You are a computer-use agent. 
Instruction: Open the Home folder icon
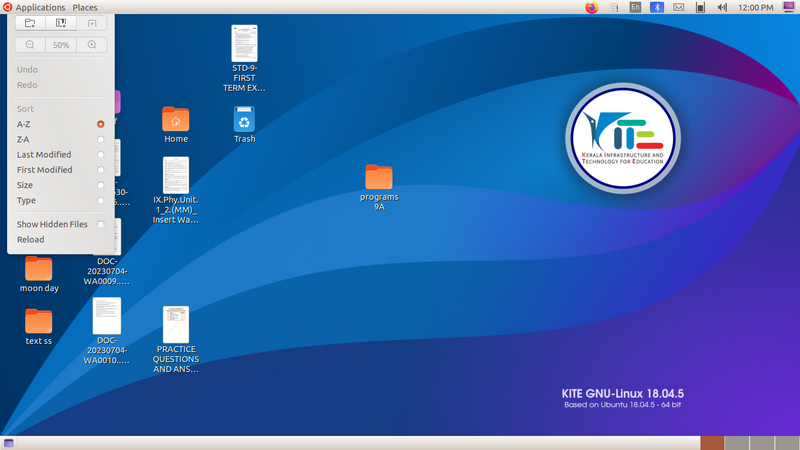[x=176, y=120]
